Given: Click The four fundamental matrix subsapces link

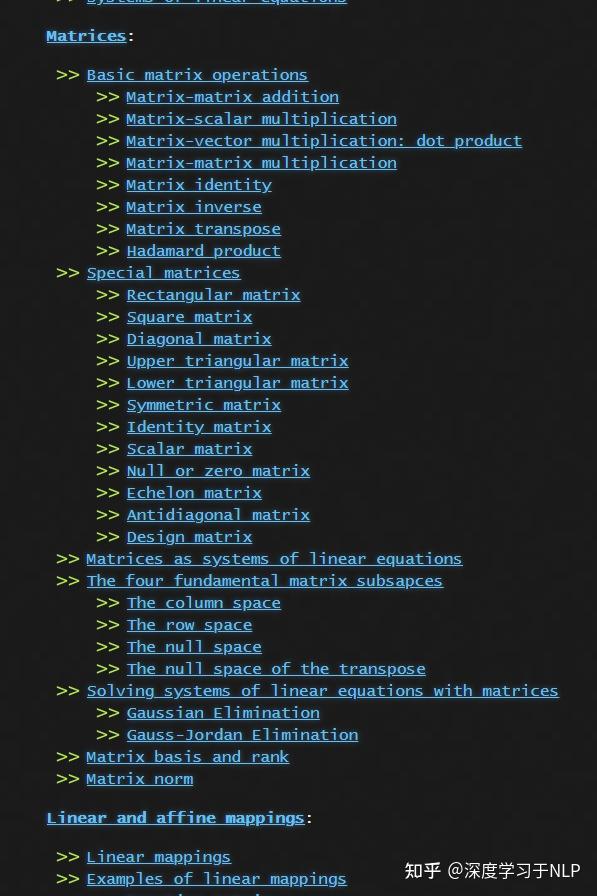Looking at the screenshot, I should (265, 581).
